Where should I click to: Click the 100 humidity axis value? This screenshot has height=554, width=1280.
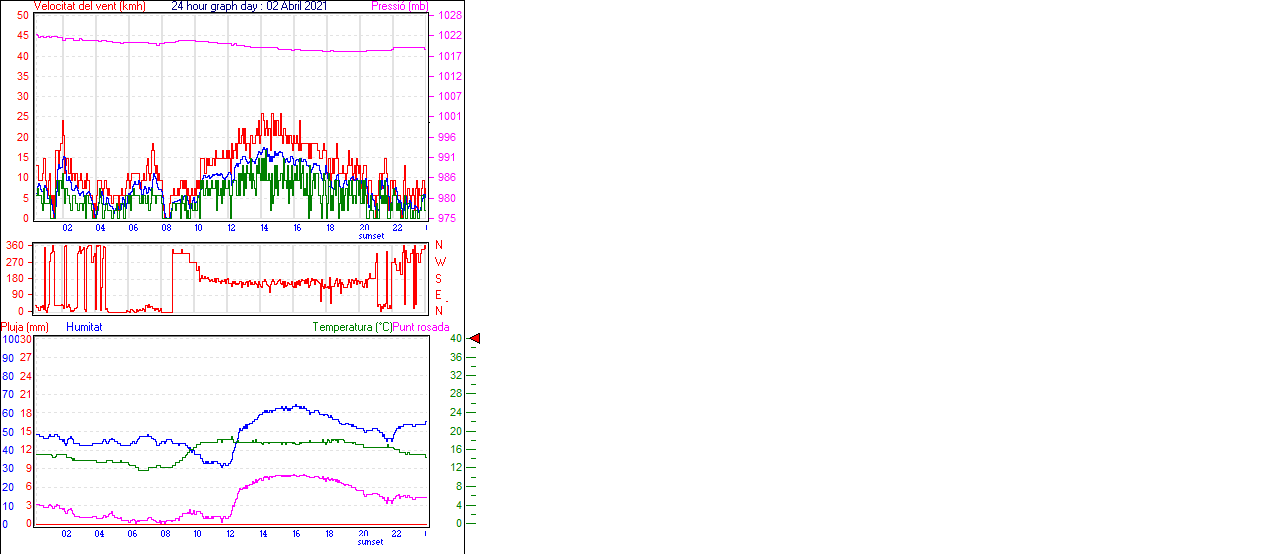9,339
